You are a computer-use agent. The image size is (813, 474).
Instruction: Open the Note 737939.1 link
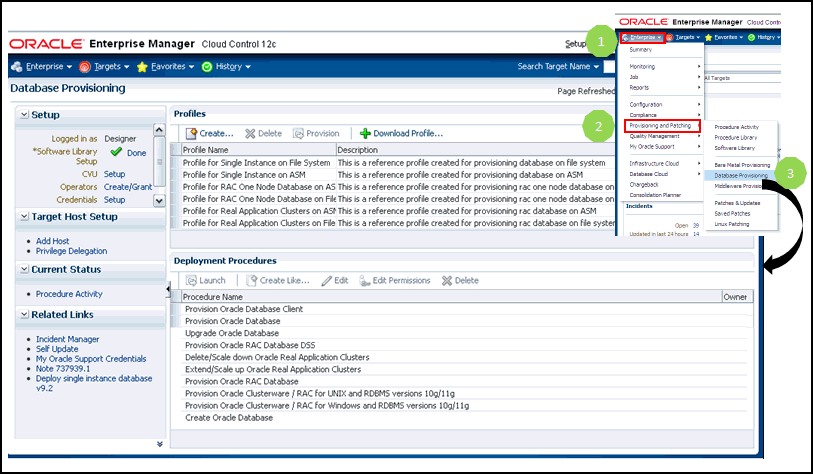[63, 369]
